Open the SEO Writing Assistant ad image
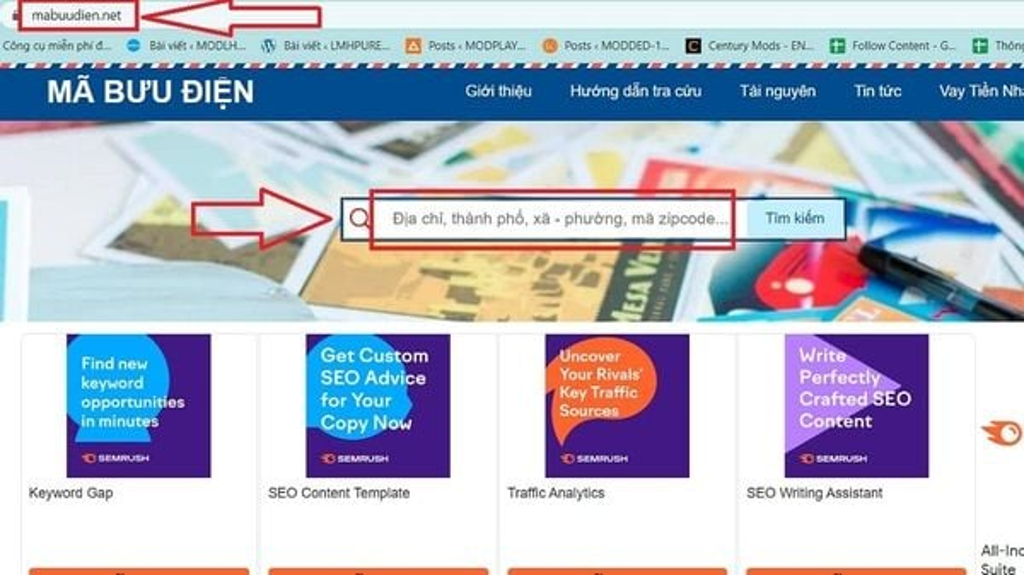1024x575 pixels. point(857,406)
